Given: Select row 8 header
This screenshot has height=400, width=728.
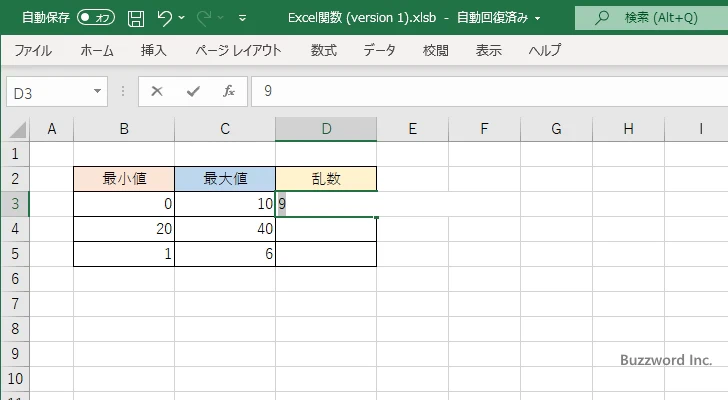Looking at the screenshot, I should (x=15, y=329).
